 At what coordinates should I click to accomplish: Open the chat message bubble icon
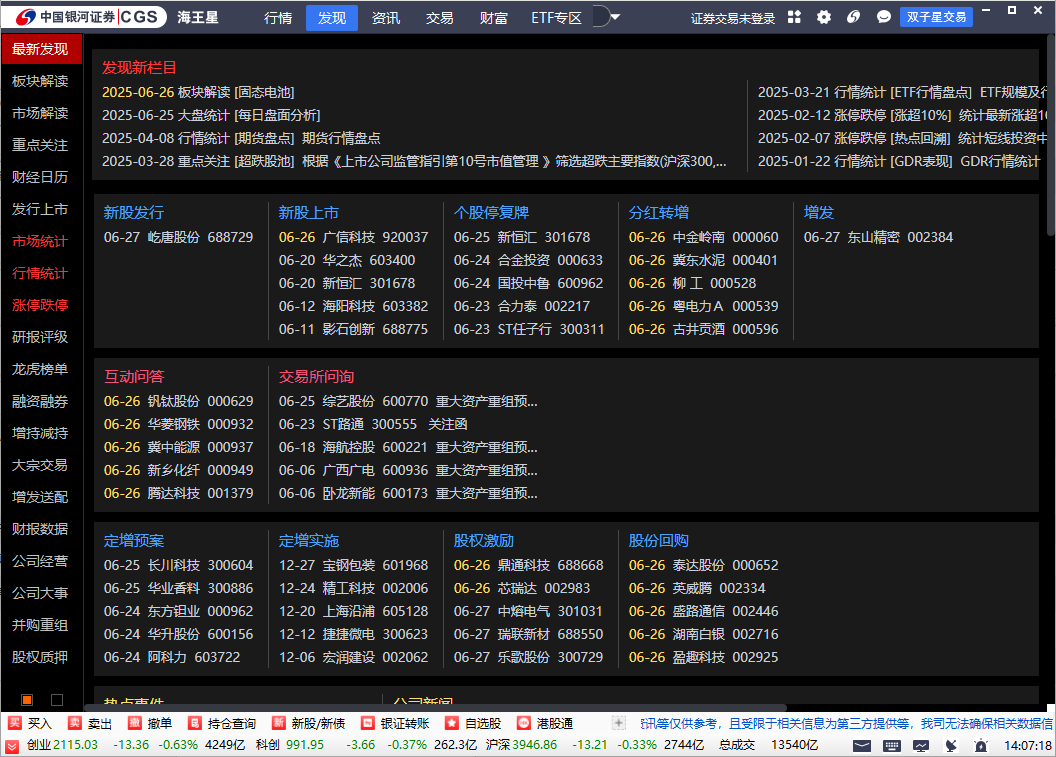(x=884, y=17)
